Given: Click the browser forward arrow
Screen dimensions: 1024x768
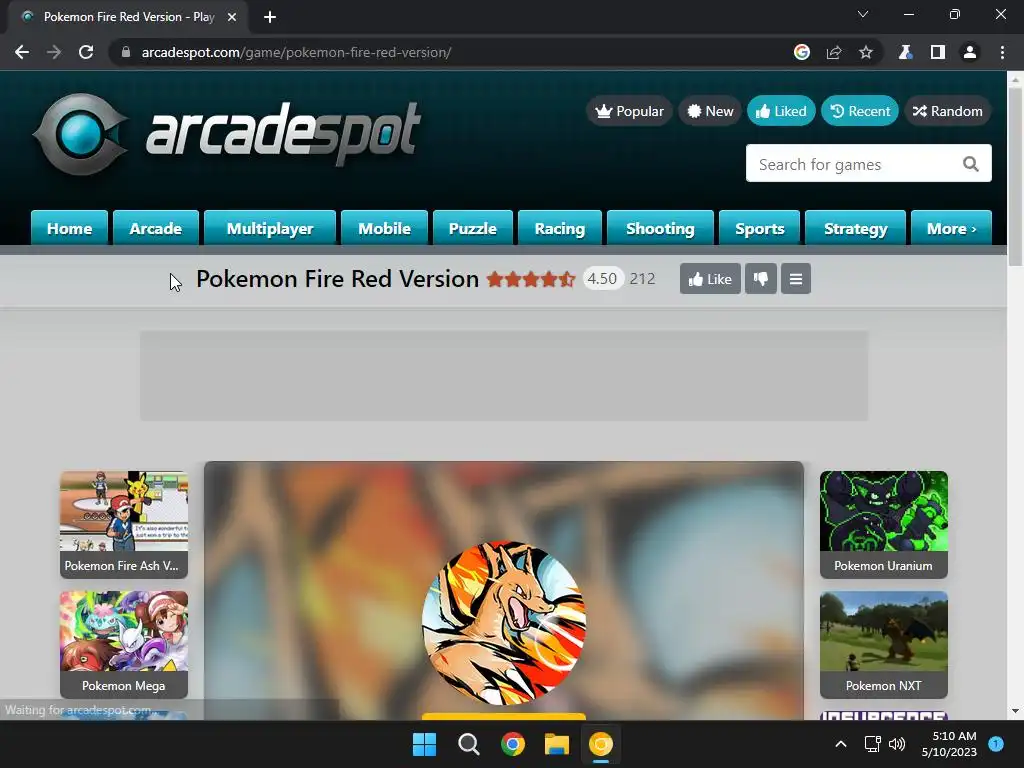Looking at the screenshot, I should [x=54, y=52].
